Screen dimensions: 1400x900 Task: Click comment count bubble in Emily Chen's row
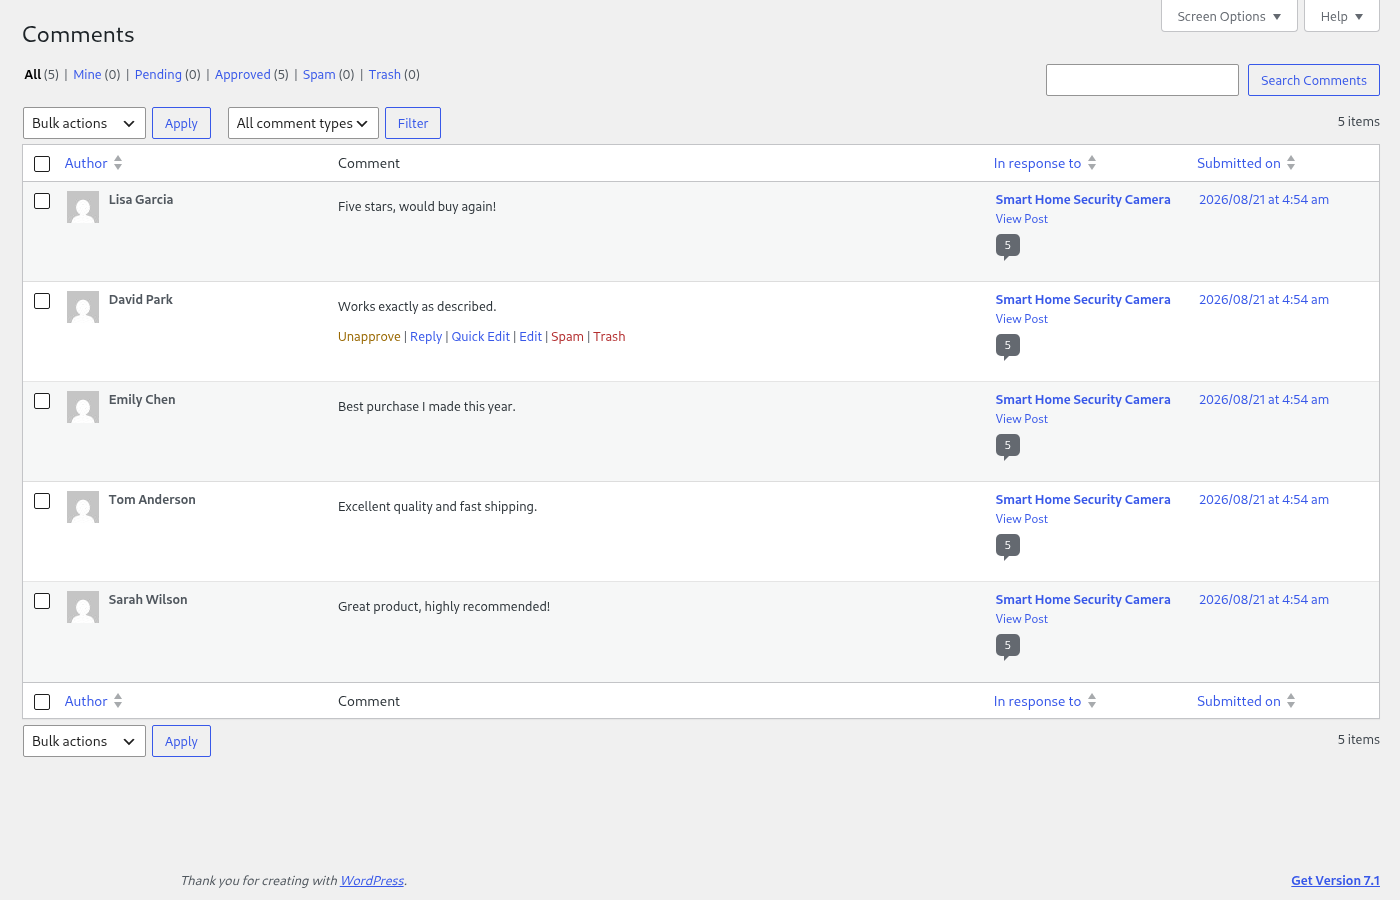pos(1007,446)
